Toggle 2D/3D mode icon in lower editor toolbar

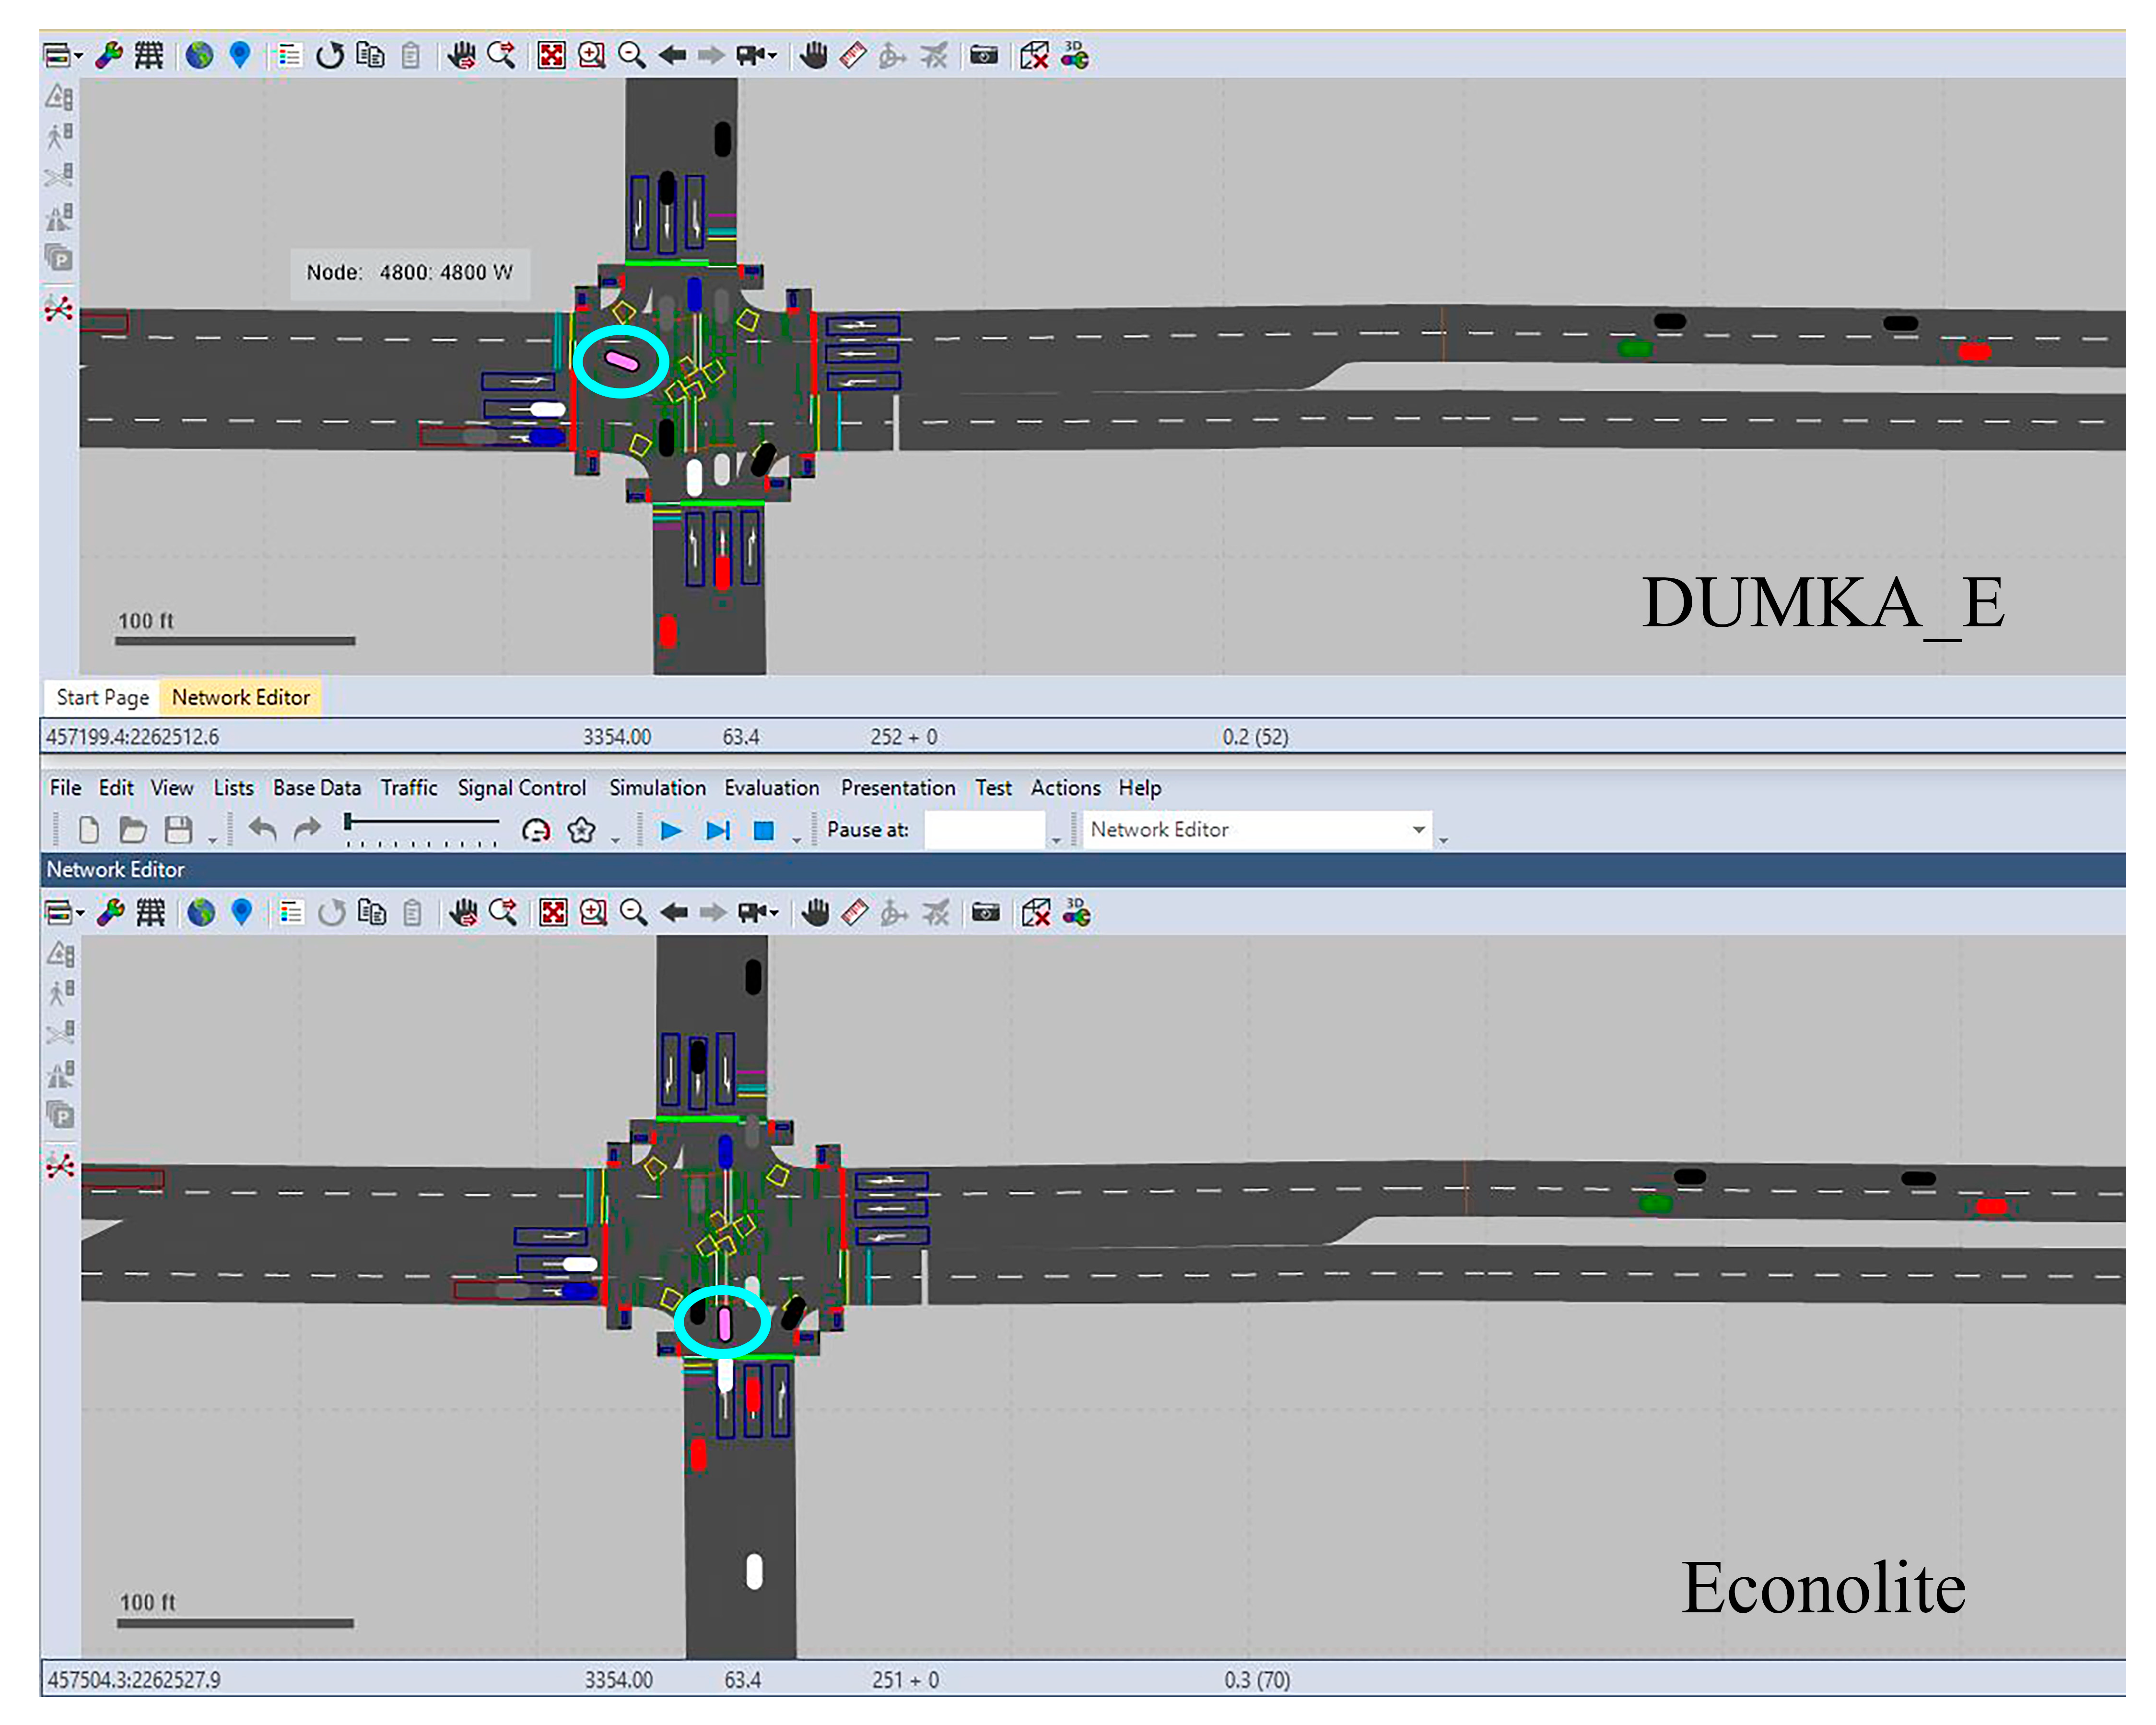[x=1077, y=912]
